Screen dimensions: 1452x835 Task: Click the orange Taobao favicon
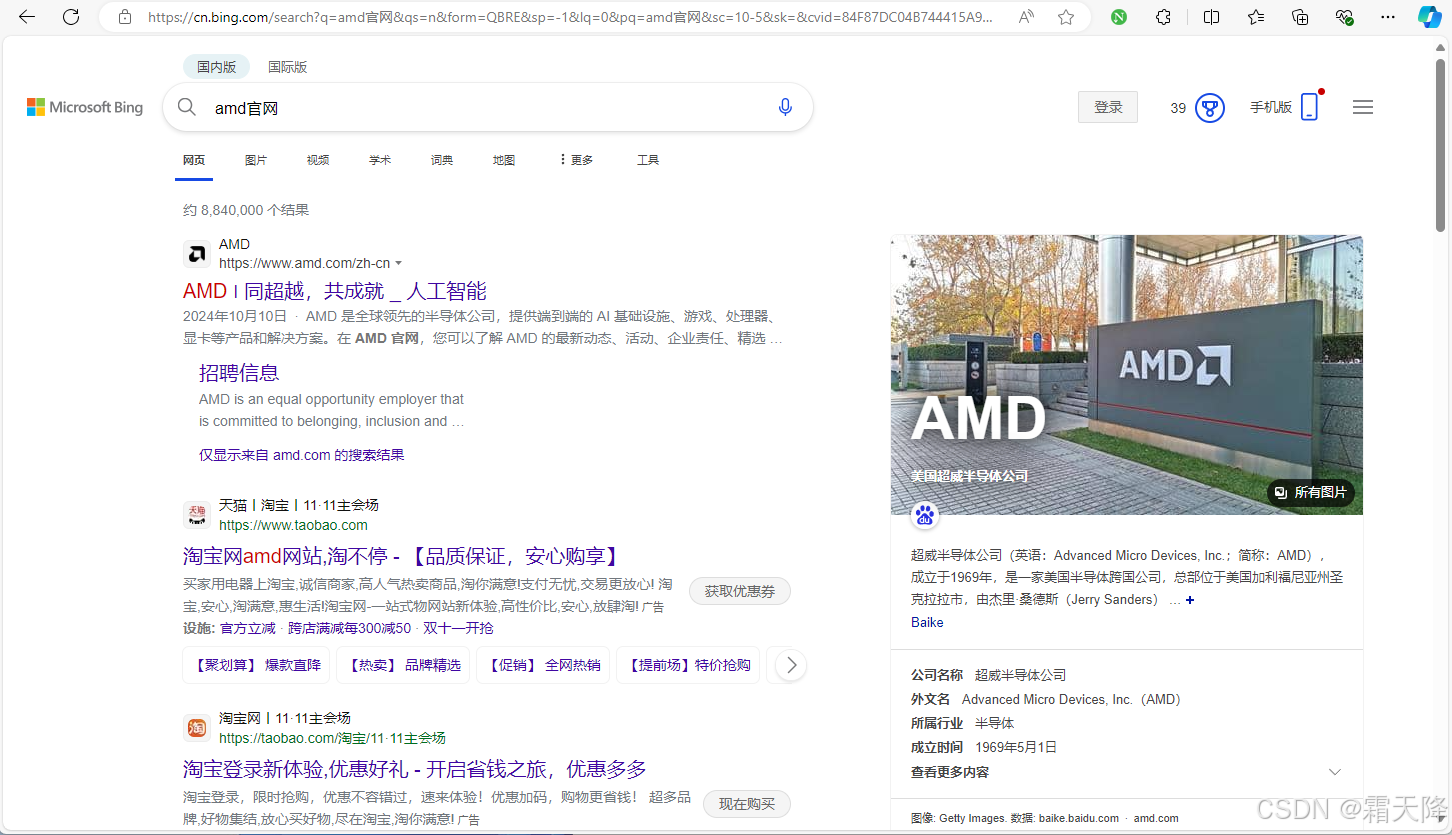click(197, 728)
